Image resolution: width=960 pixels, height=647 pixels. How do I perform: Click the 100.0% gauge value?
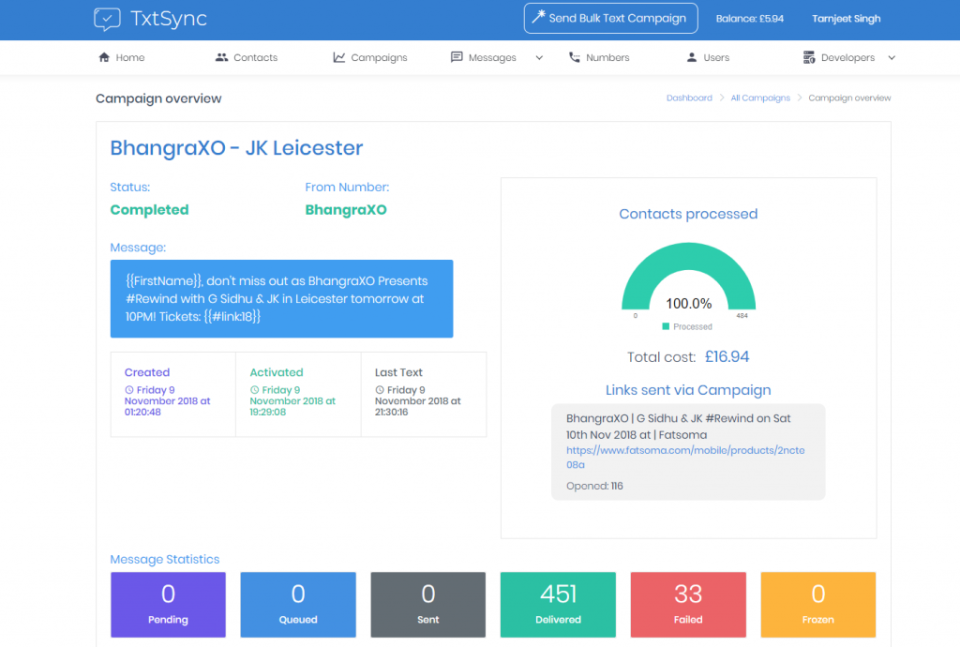[689, 304]
